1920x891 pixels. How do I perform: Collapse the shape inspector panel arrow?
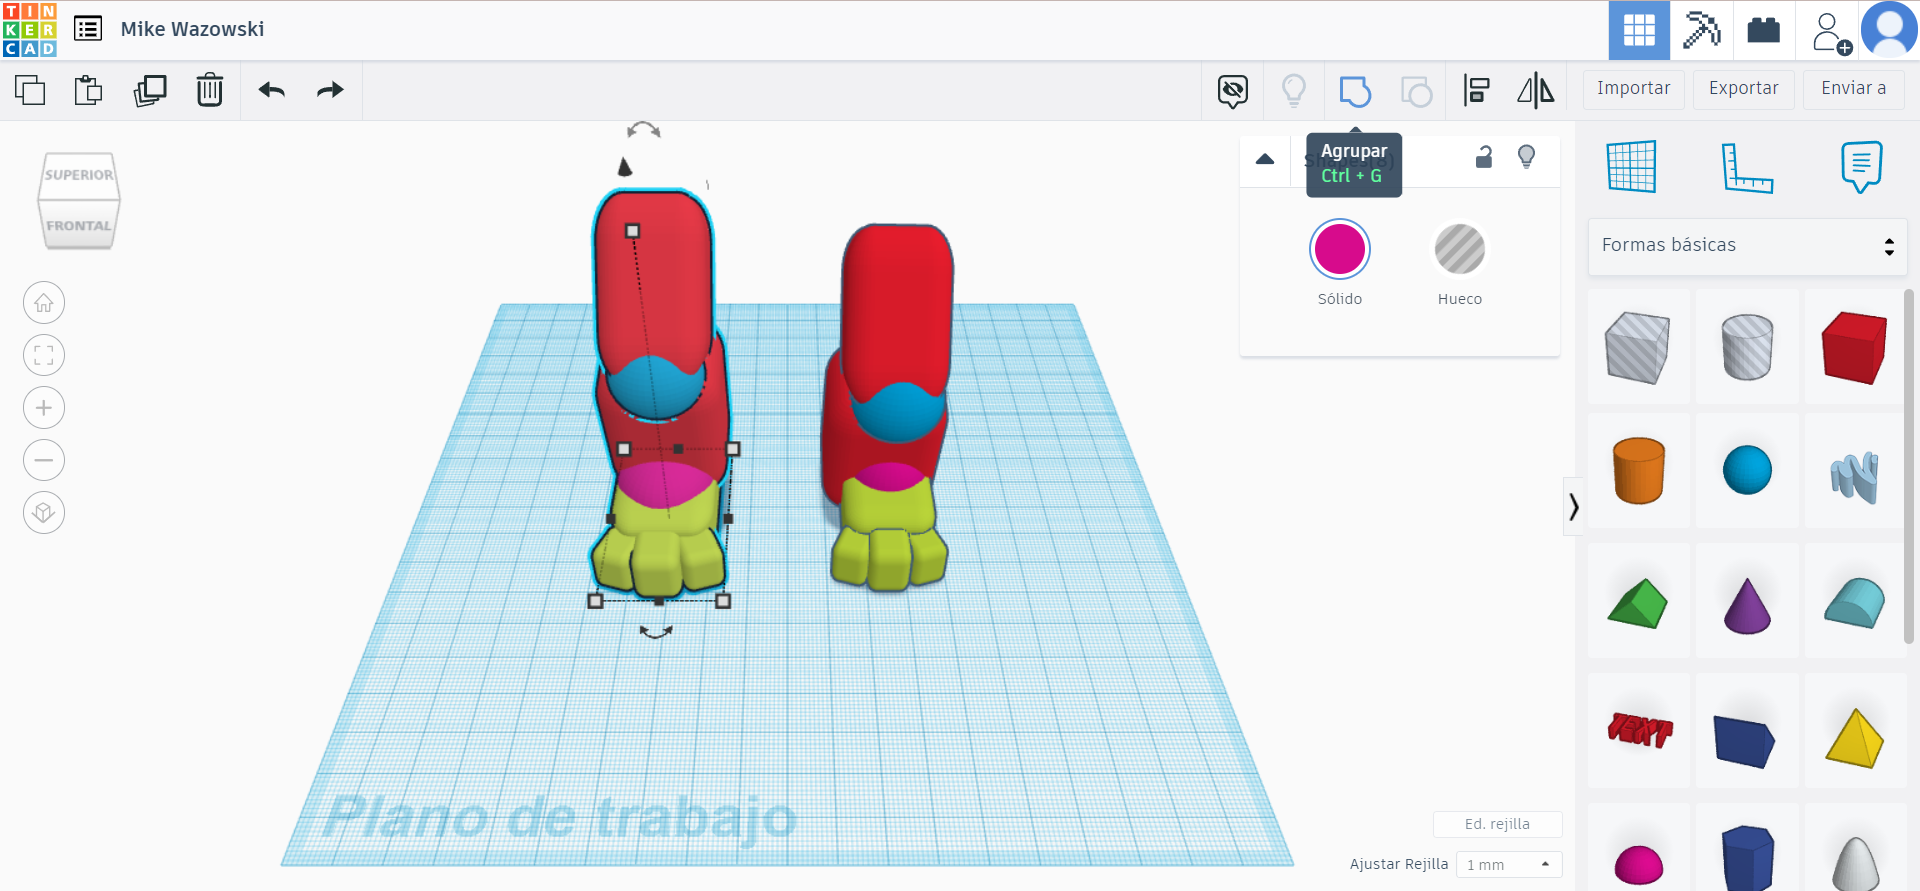(1265, 158)
